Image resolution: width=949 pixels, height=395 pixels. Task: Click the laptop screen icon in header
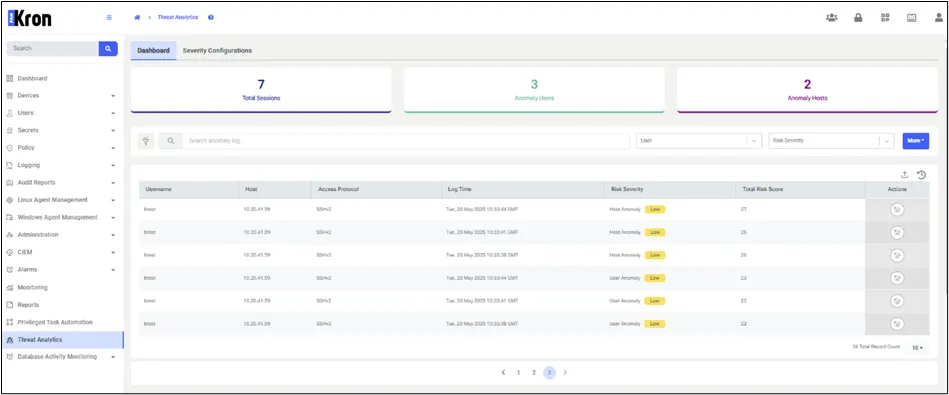point(911,18)
